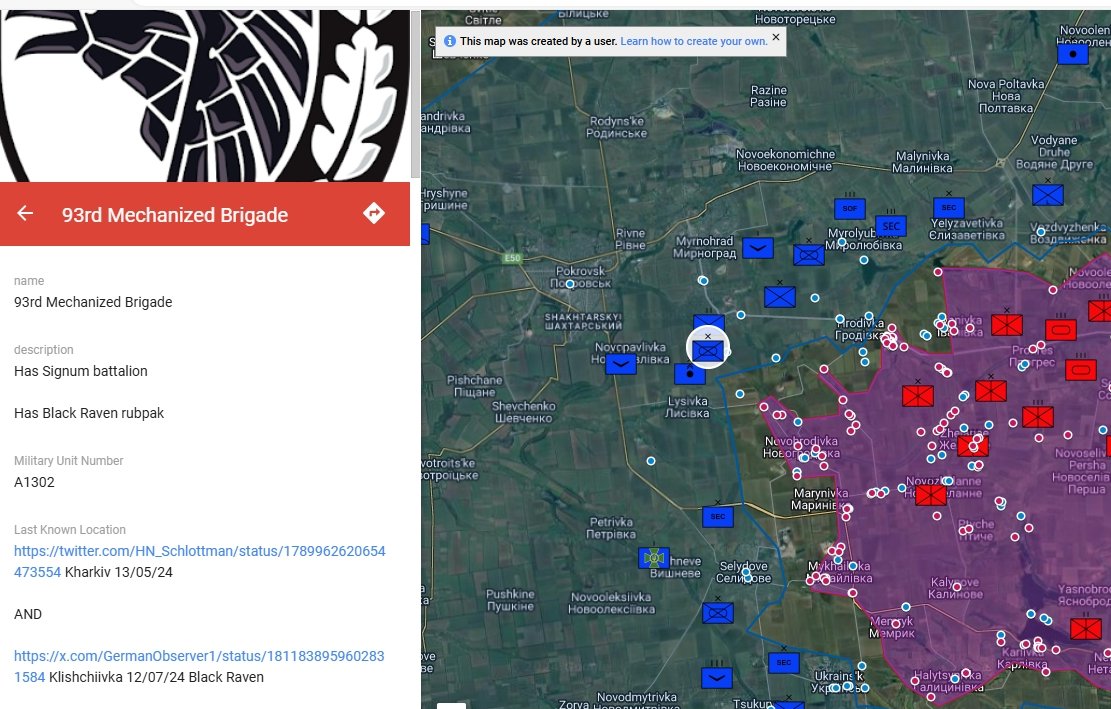
Task: Dismiss the user-created map notice
Action: tap(775, 37)
